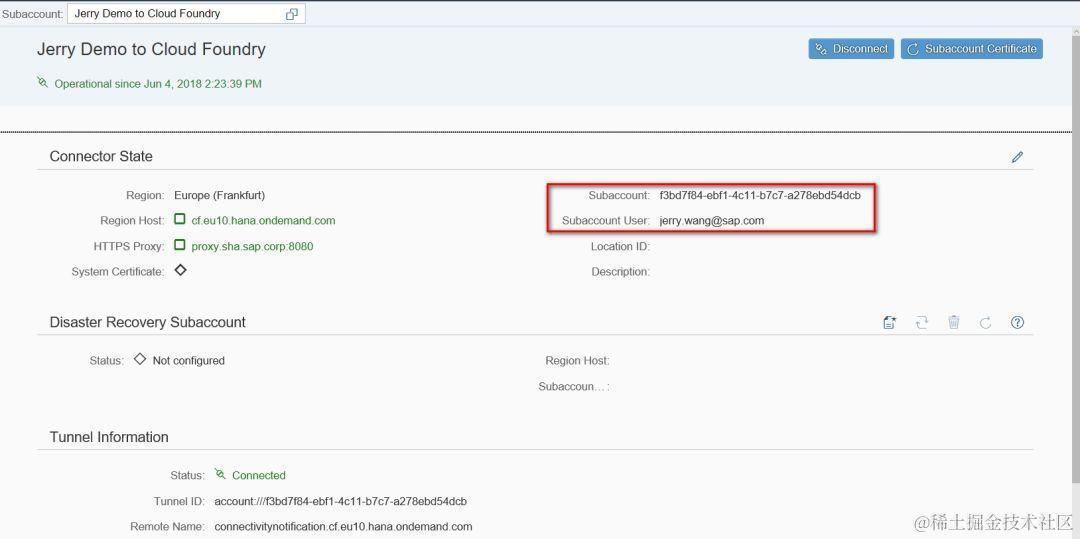This screenshot has height=539, width=1080.
Task: Edit Connector State with pencil icon
Action: pyautogui.click(x=1017, y=157)
